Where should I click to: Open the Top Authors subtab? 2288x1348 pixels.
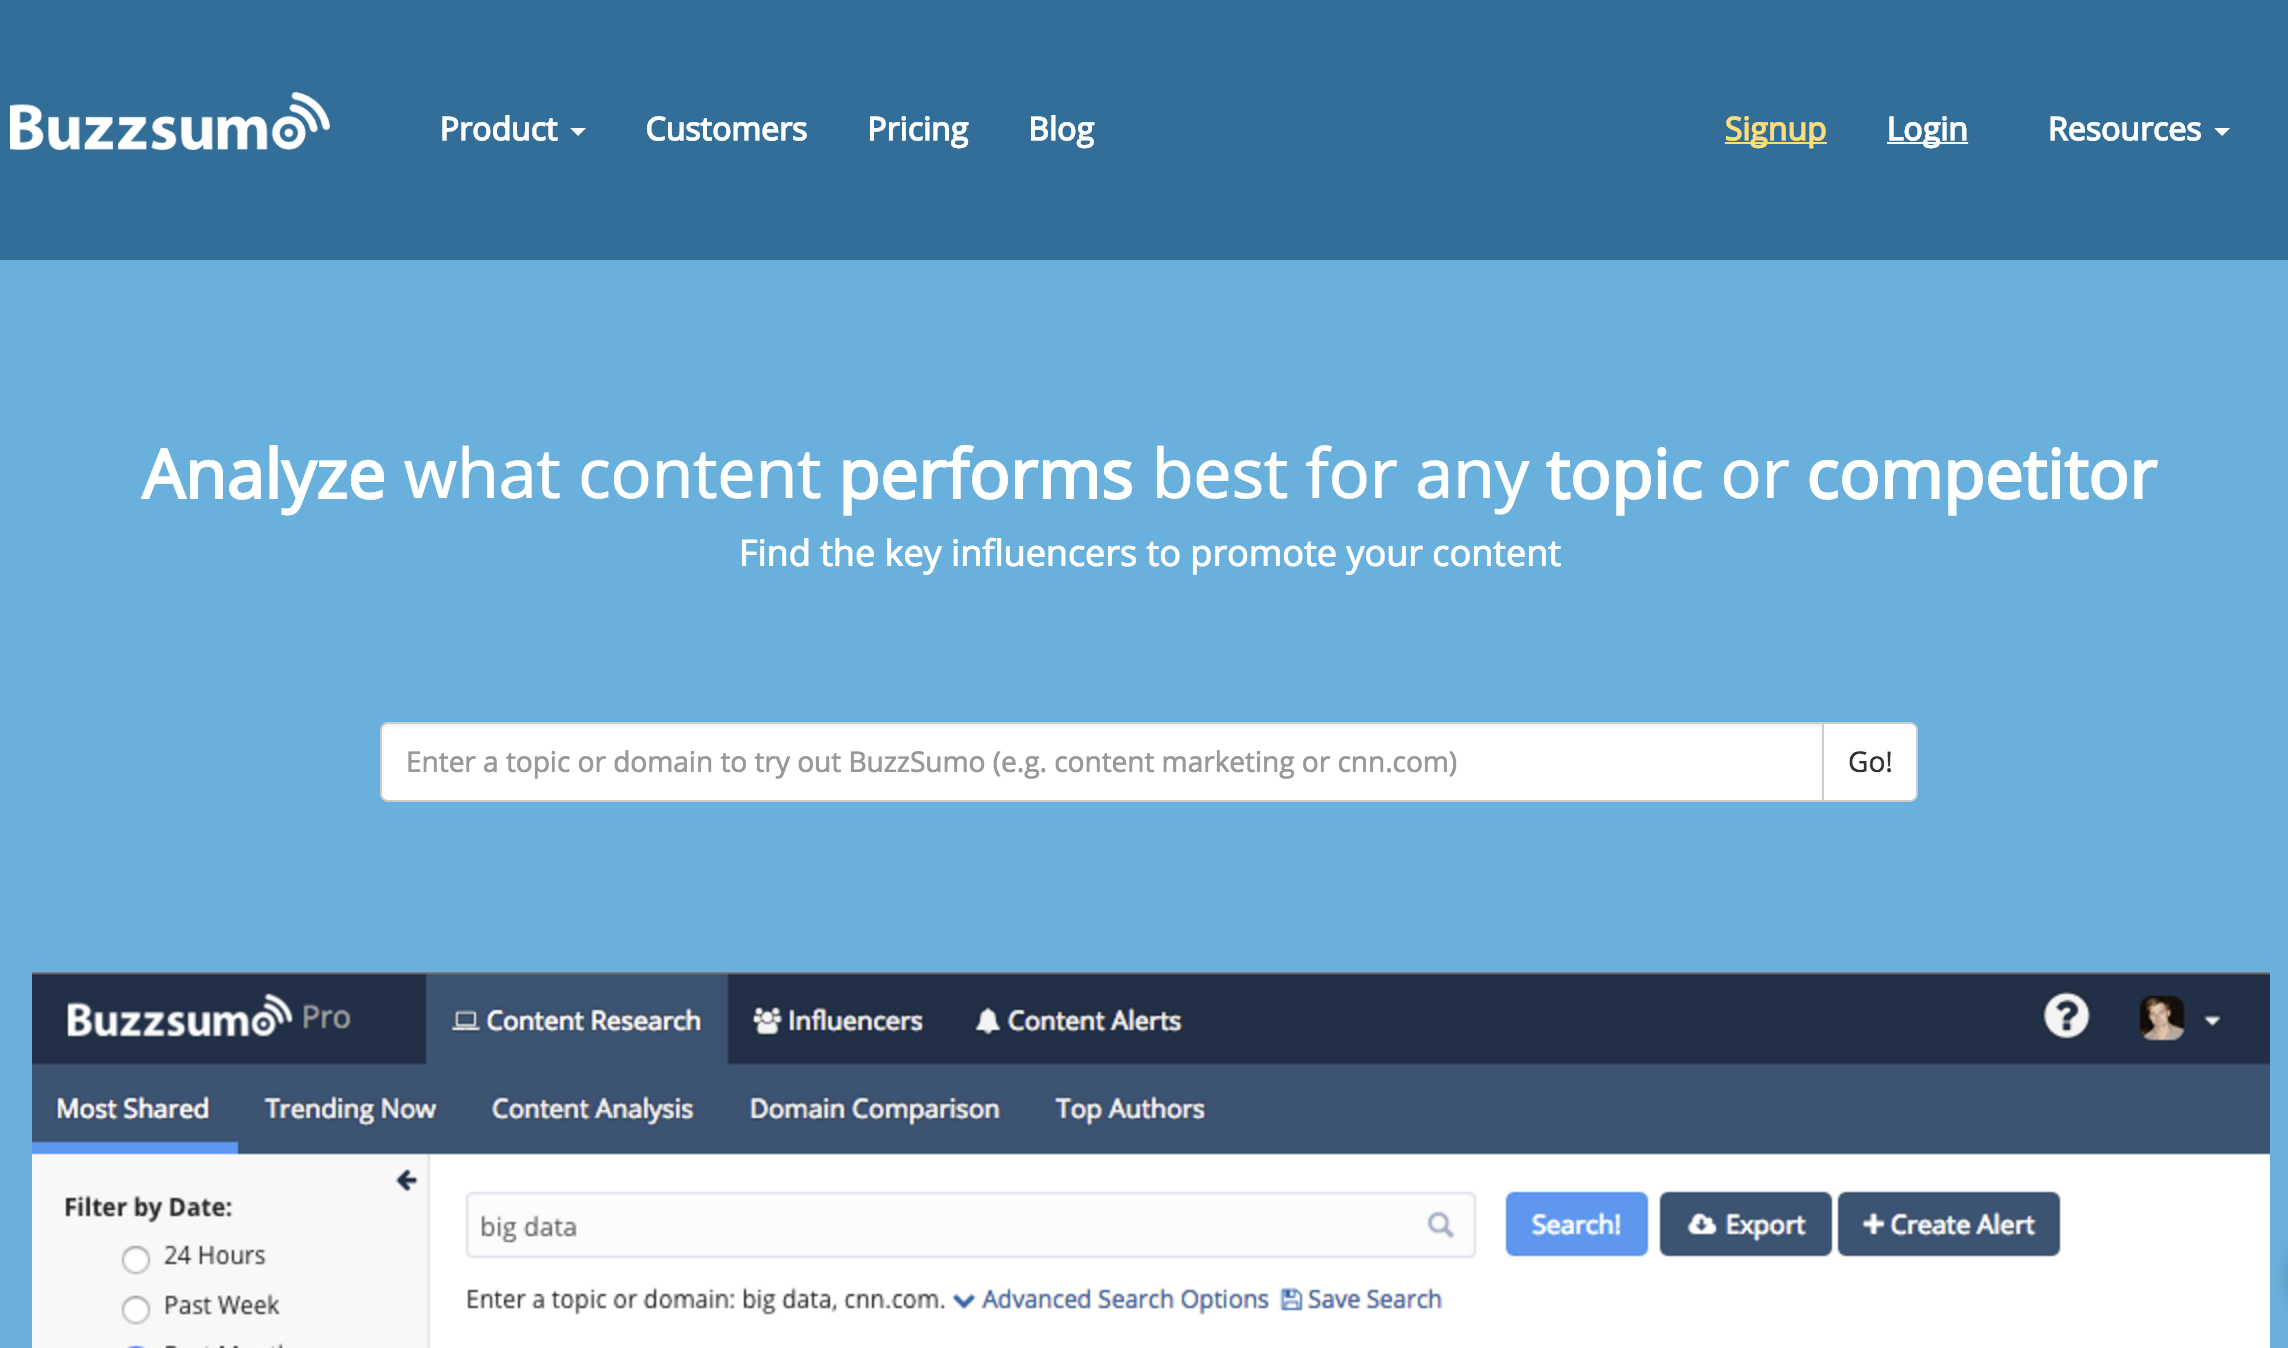point(1130,1108)
